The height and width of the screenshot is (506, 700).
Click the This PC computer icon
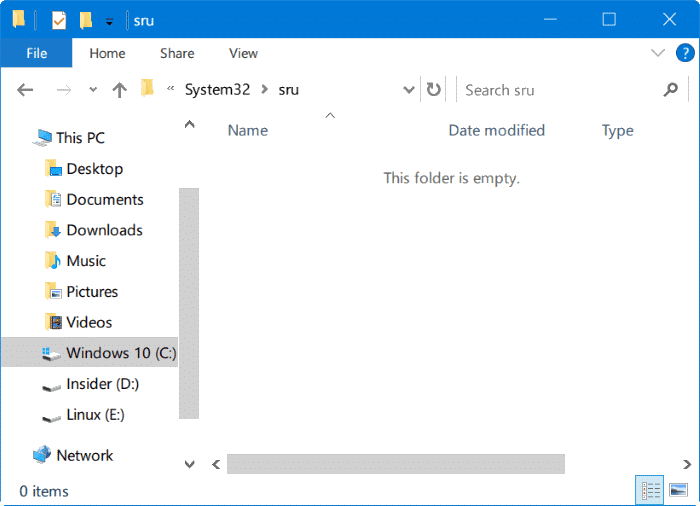42,138
